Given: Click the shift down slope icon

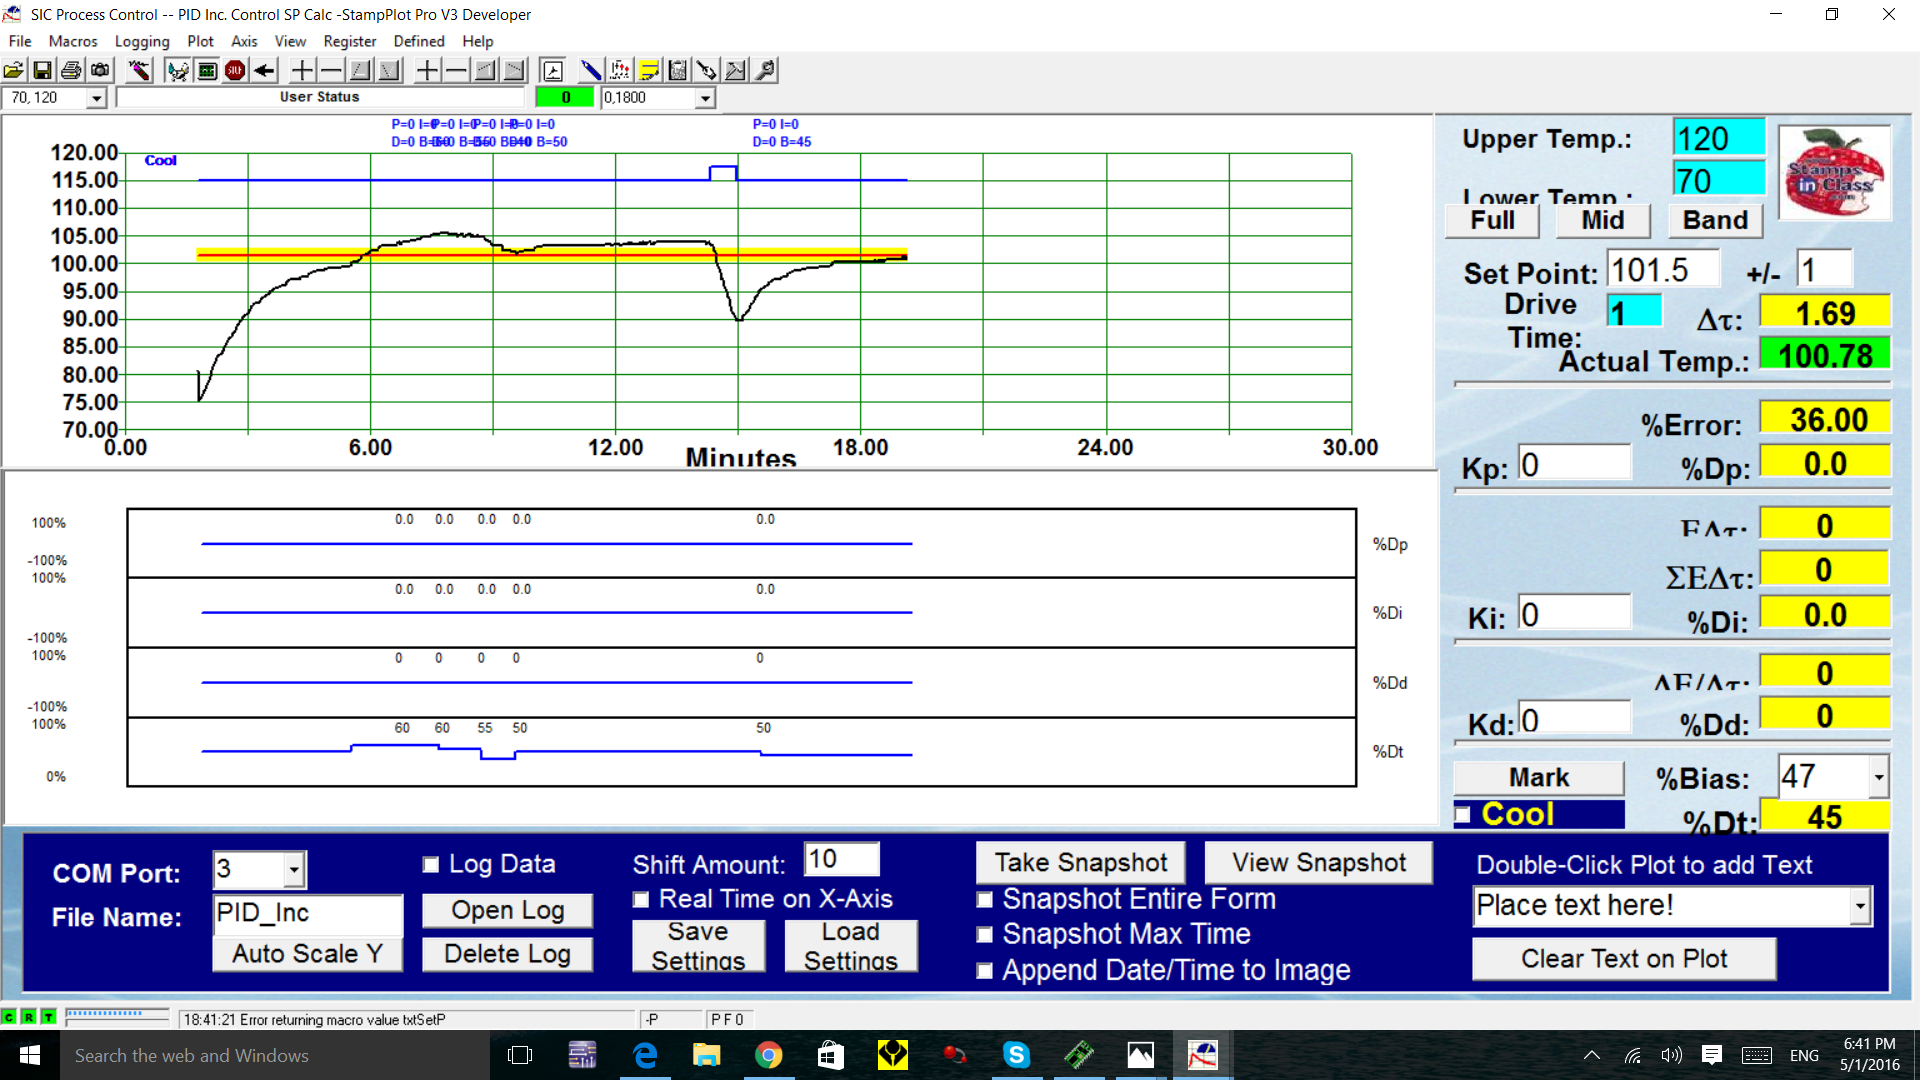Looking at the screenshot, I should click(x=389, y=70).
